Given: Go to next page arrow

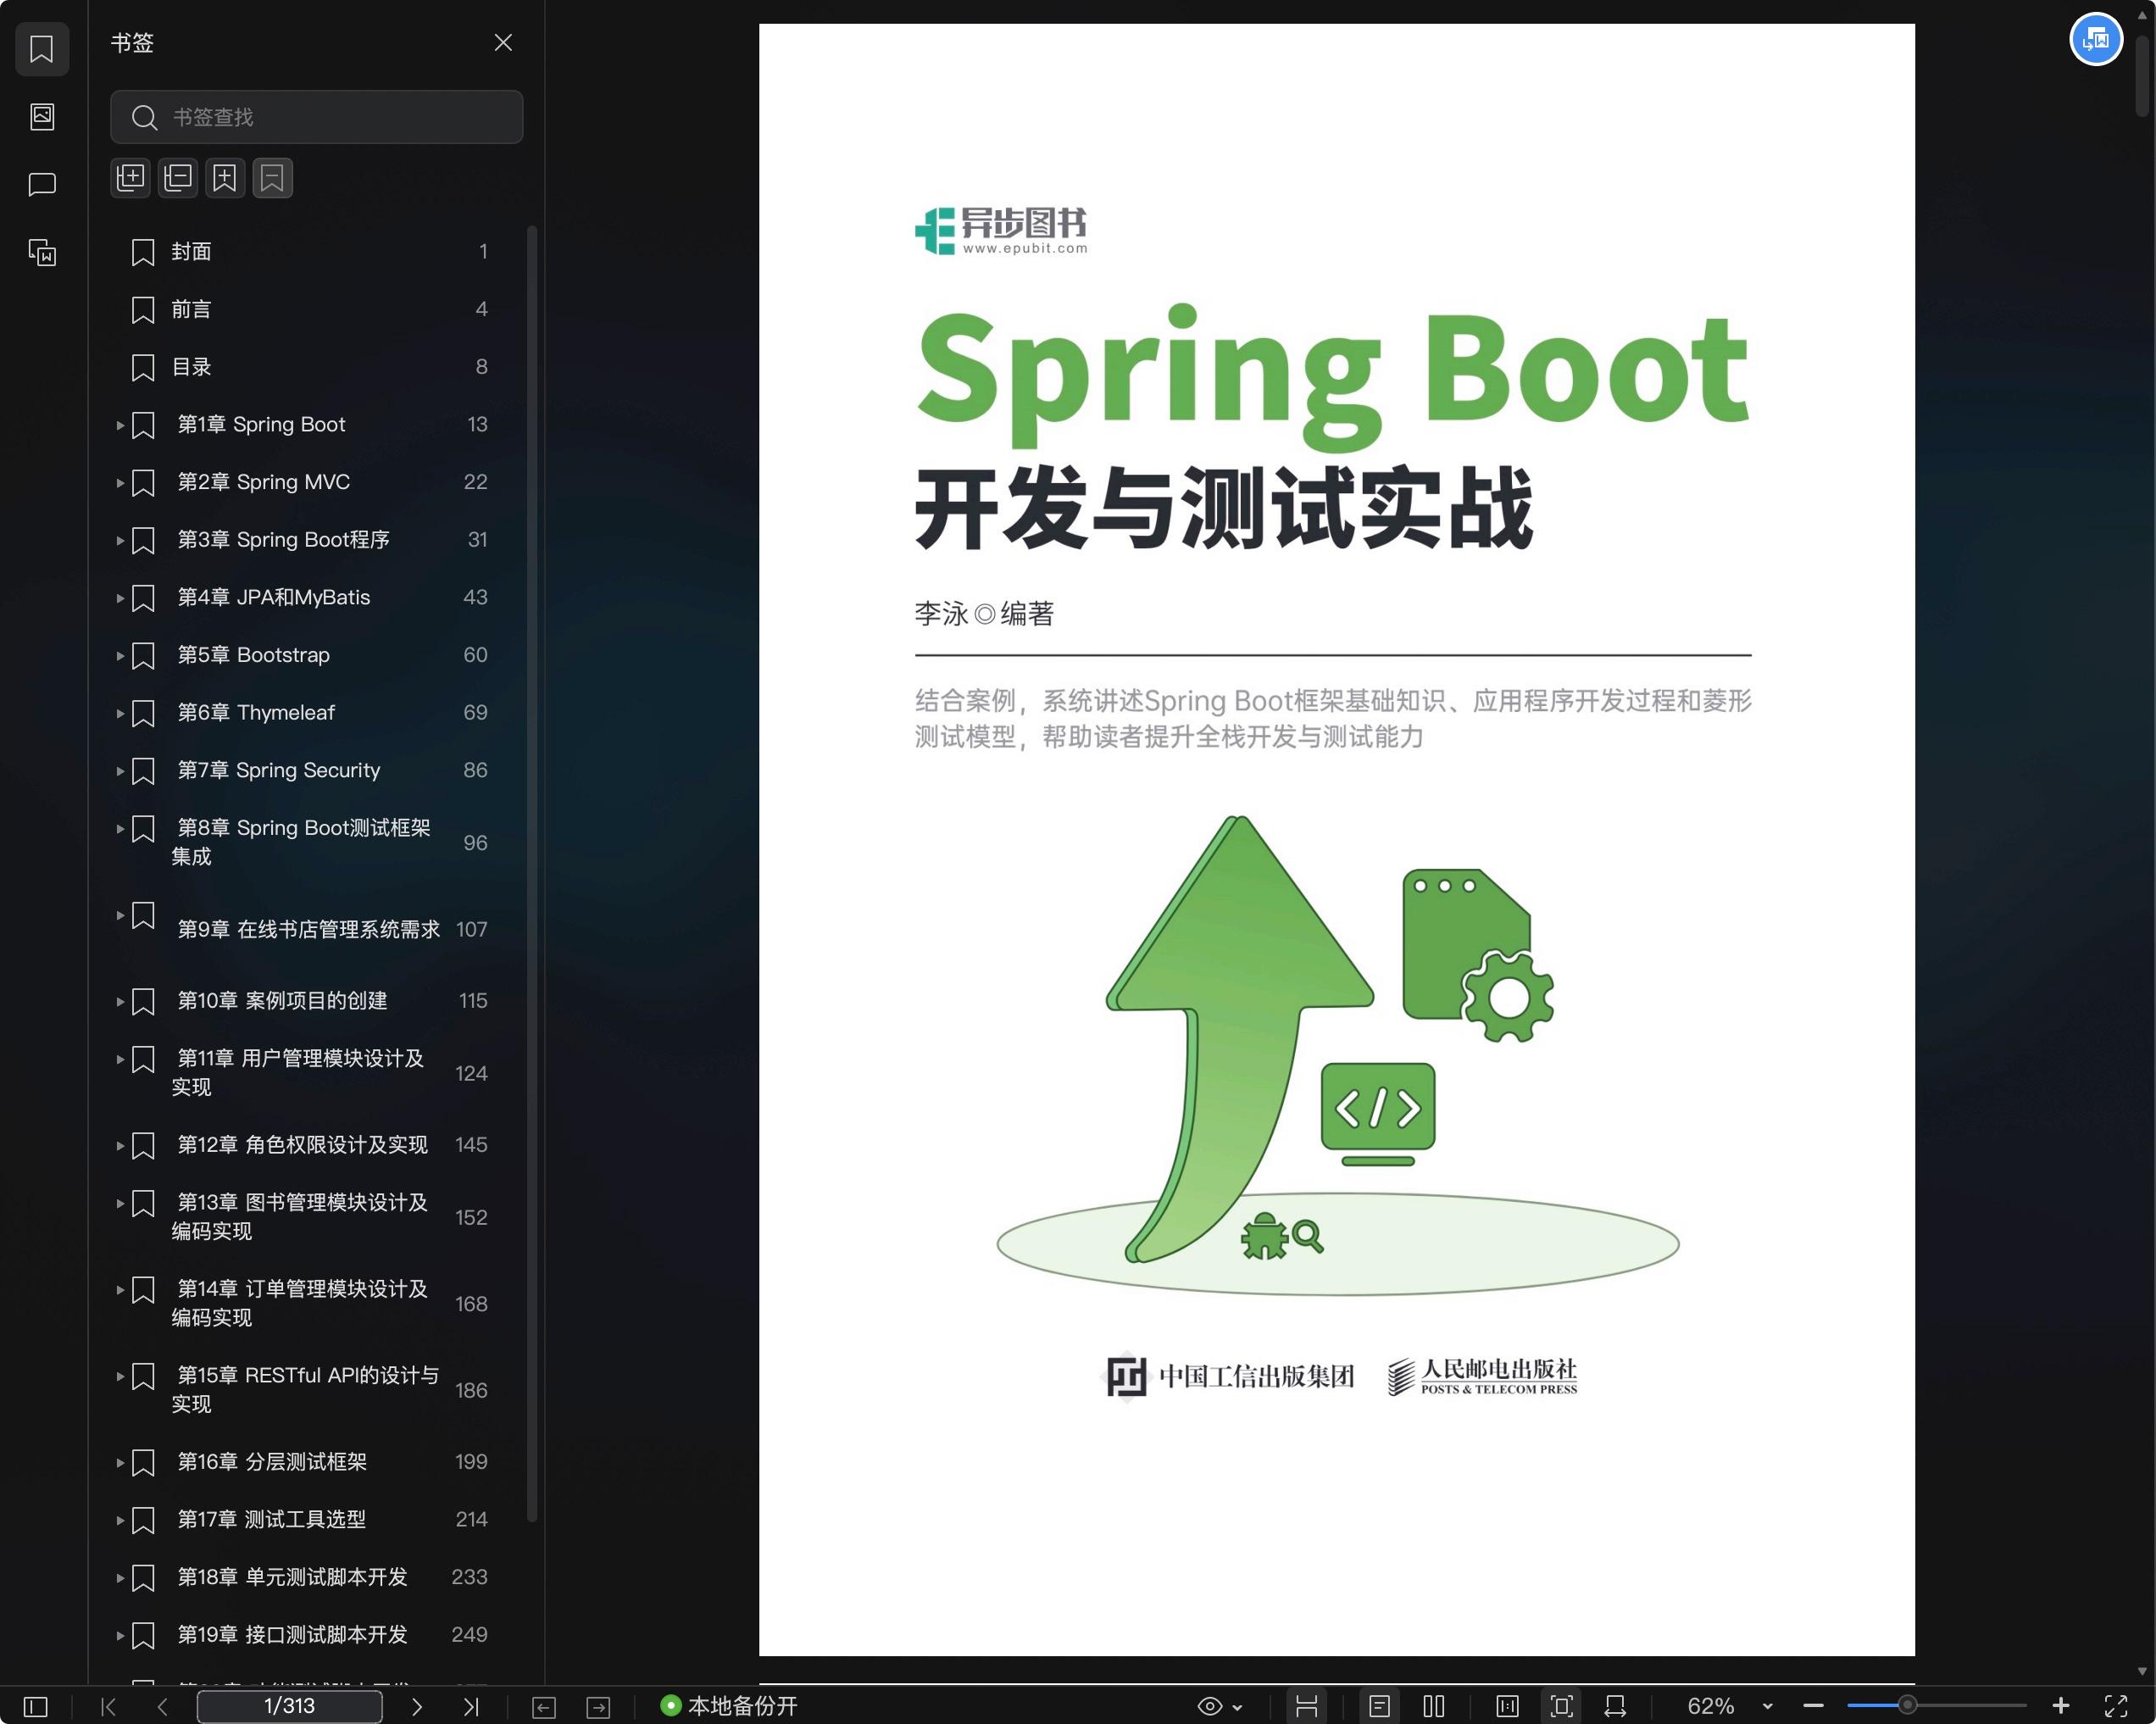Looking at the screenshot, I should pos(417,1706).
